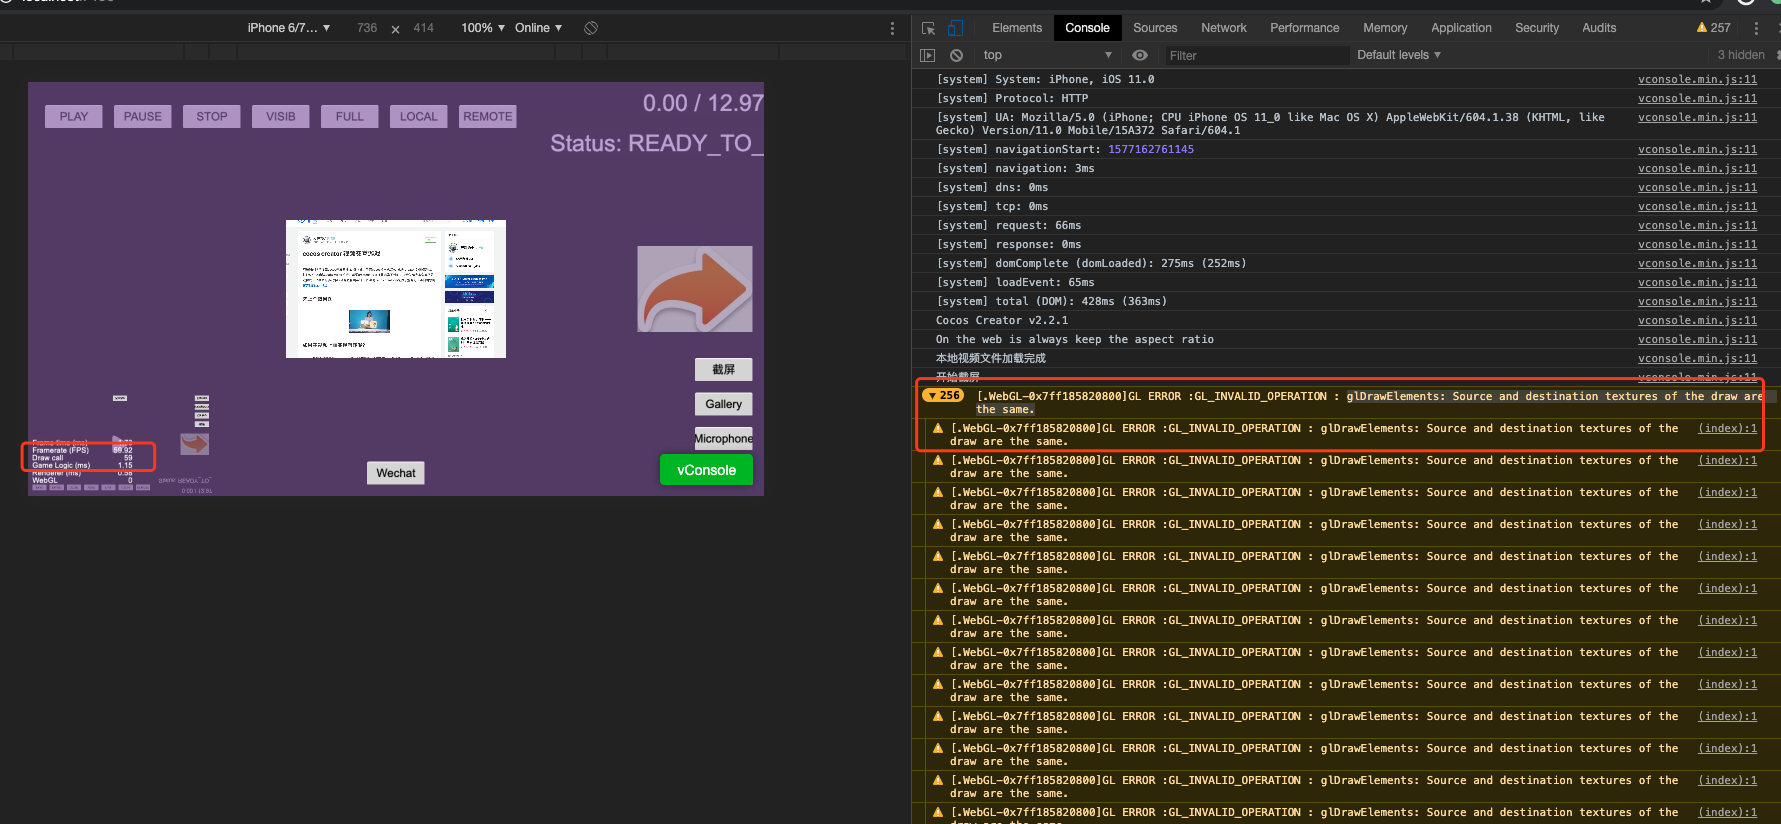
Task: Open the DevTools customize three-dot menu
Action: click(x=1756, y=28)
